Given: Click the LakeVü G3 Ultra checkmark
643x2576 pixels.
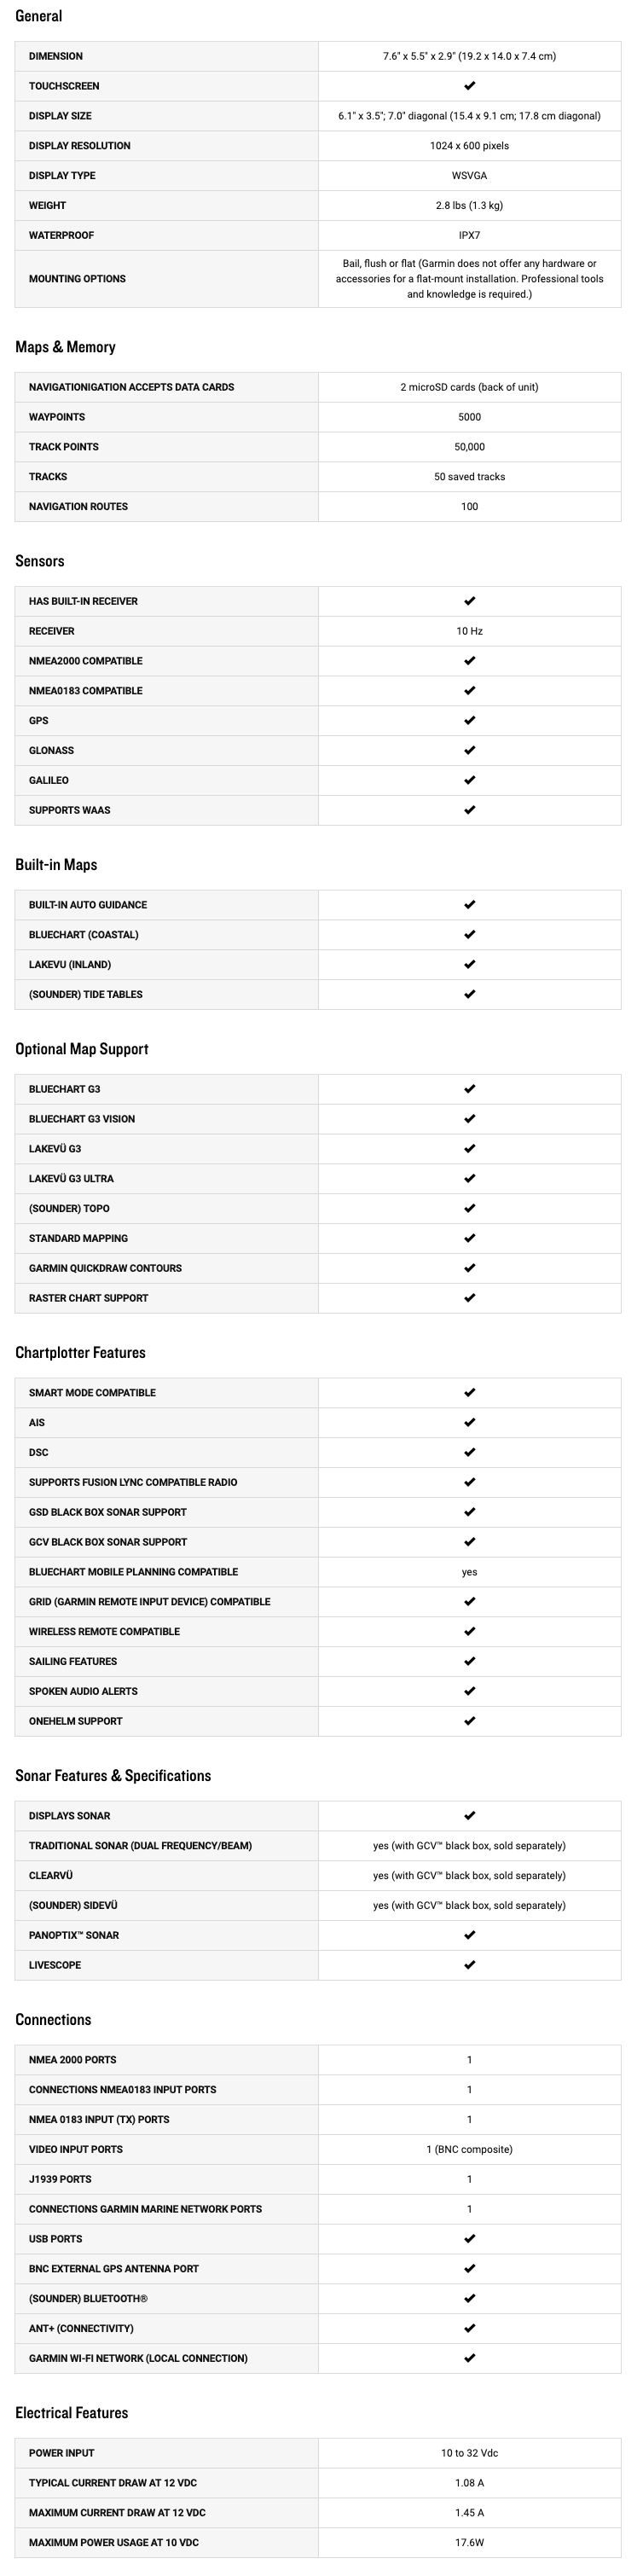Looking at the screenshot, I should pyautogui.click(x=469, y=1178).
